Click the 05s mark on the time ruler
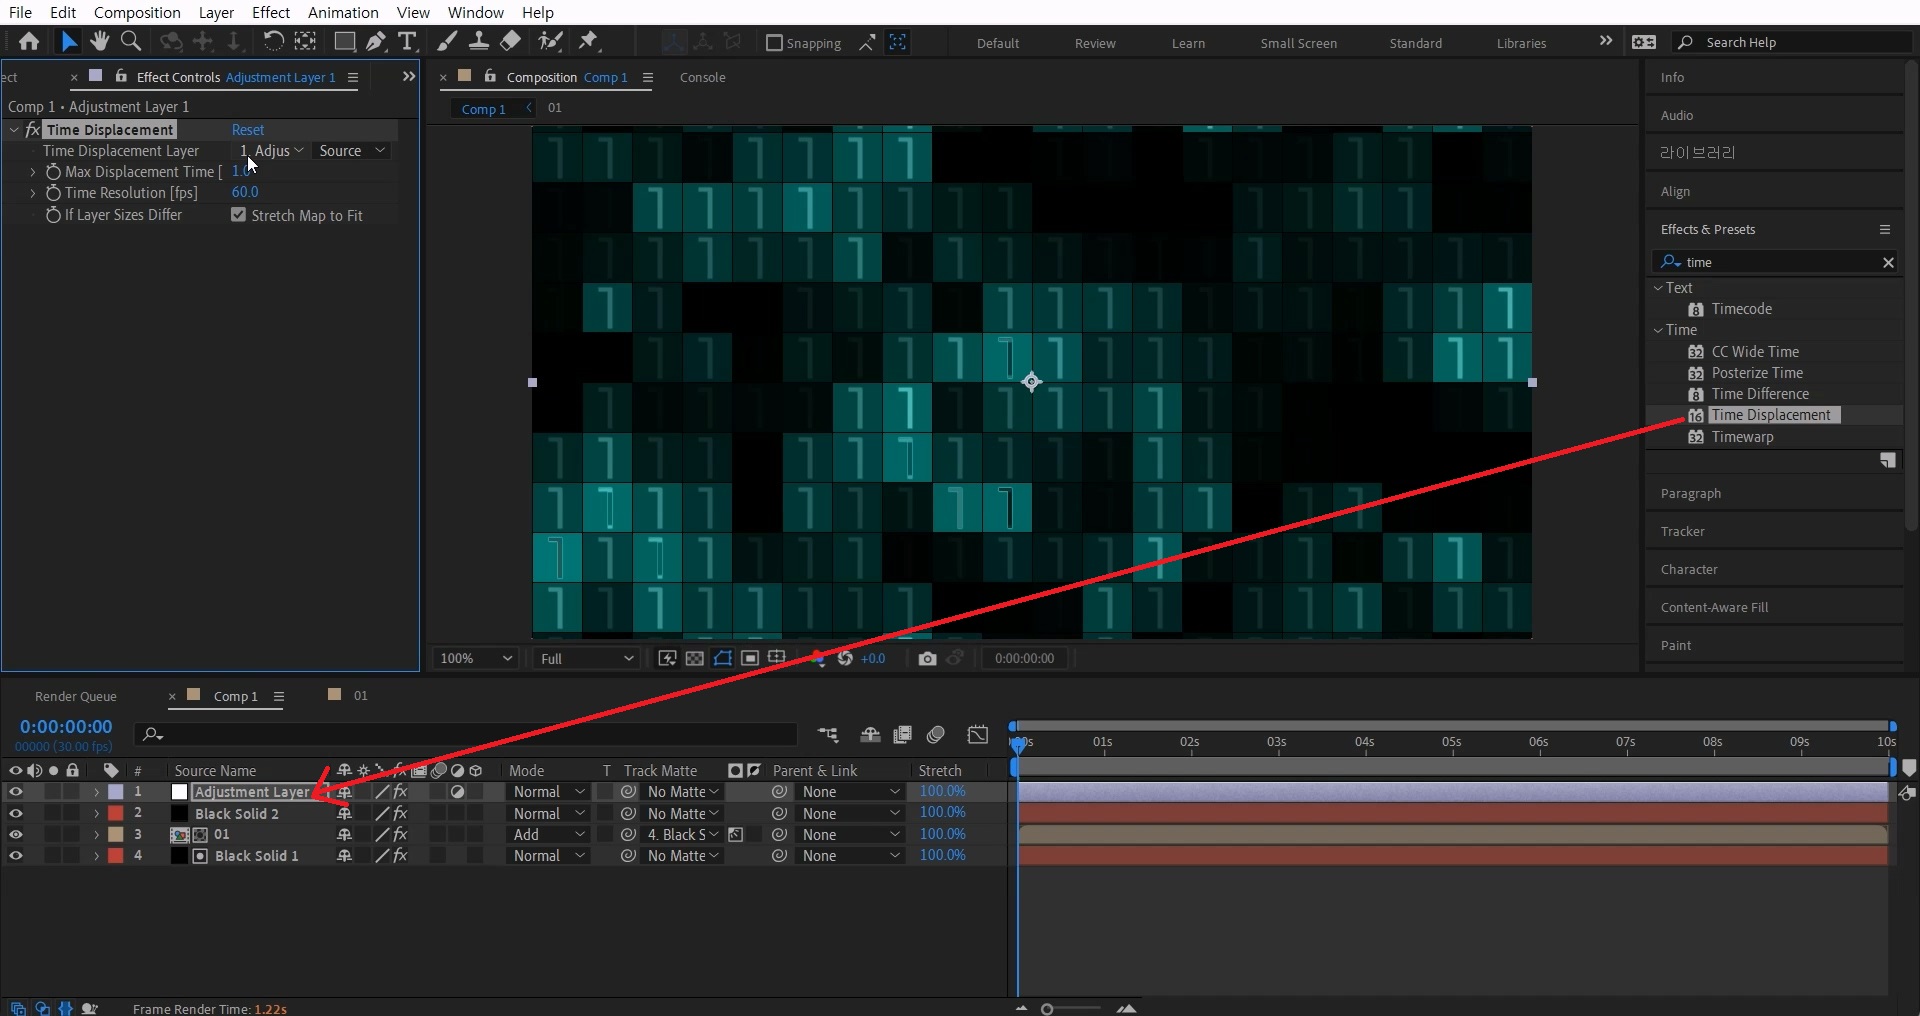Screen dimensions: 1920x1016 pos(1451,742)
